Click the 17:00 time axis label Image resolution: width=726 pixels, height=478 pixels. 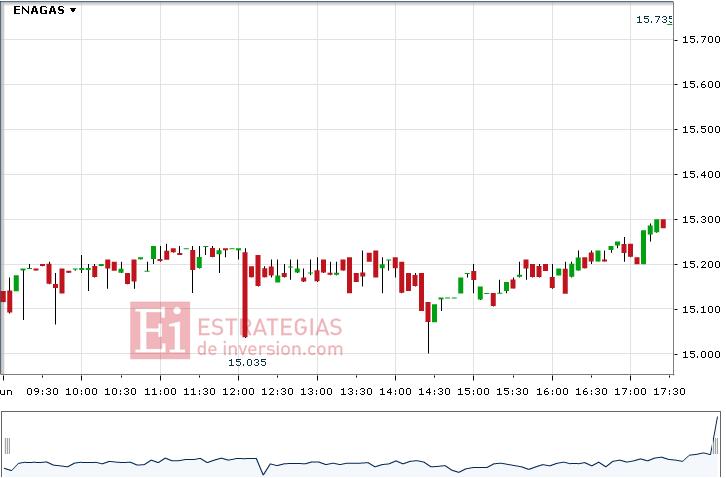point(630,391)
